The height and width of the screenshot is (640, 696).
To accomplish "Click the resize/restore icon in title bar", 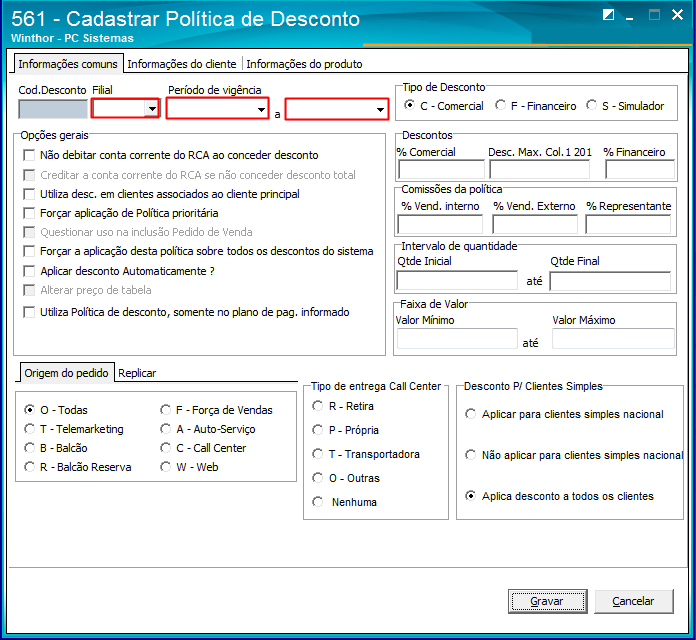I will [x=609, y=15].
